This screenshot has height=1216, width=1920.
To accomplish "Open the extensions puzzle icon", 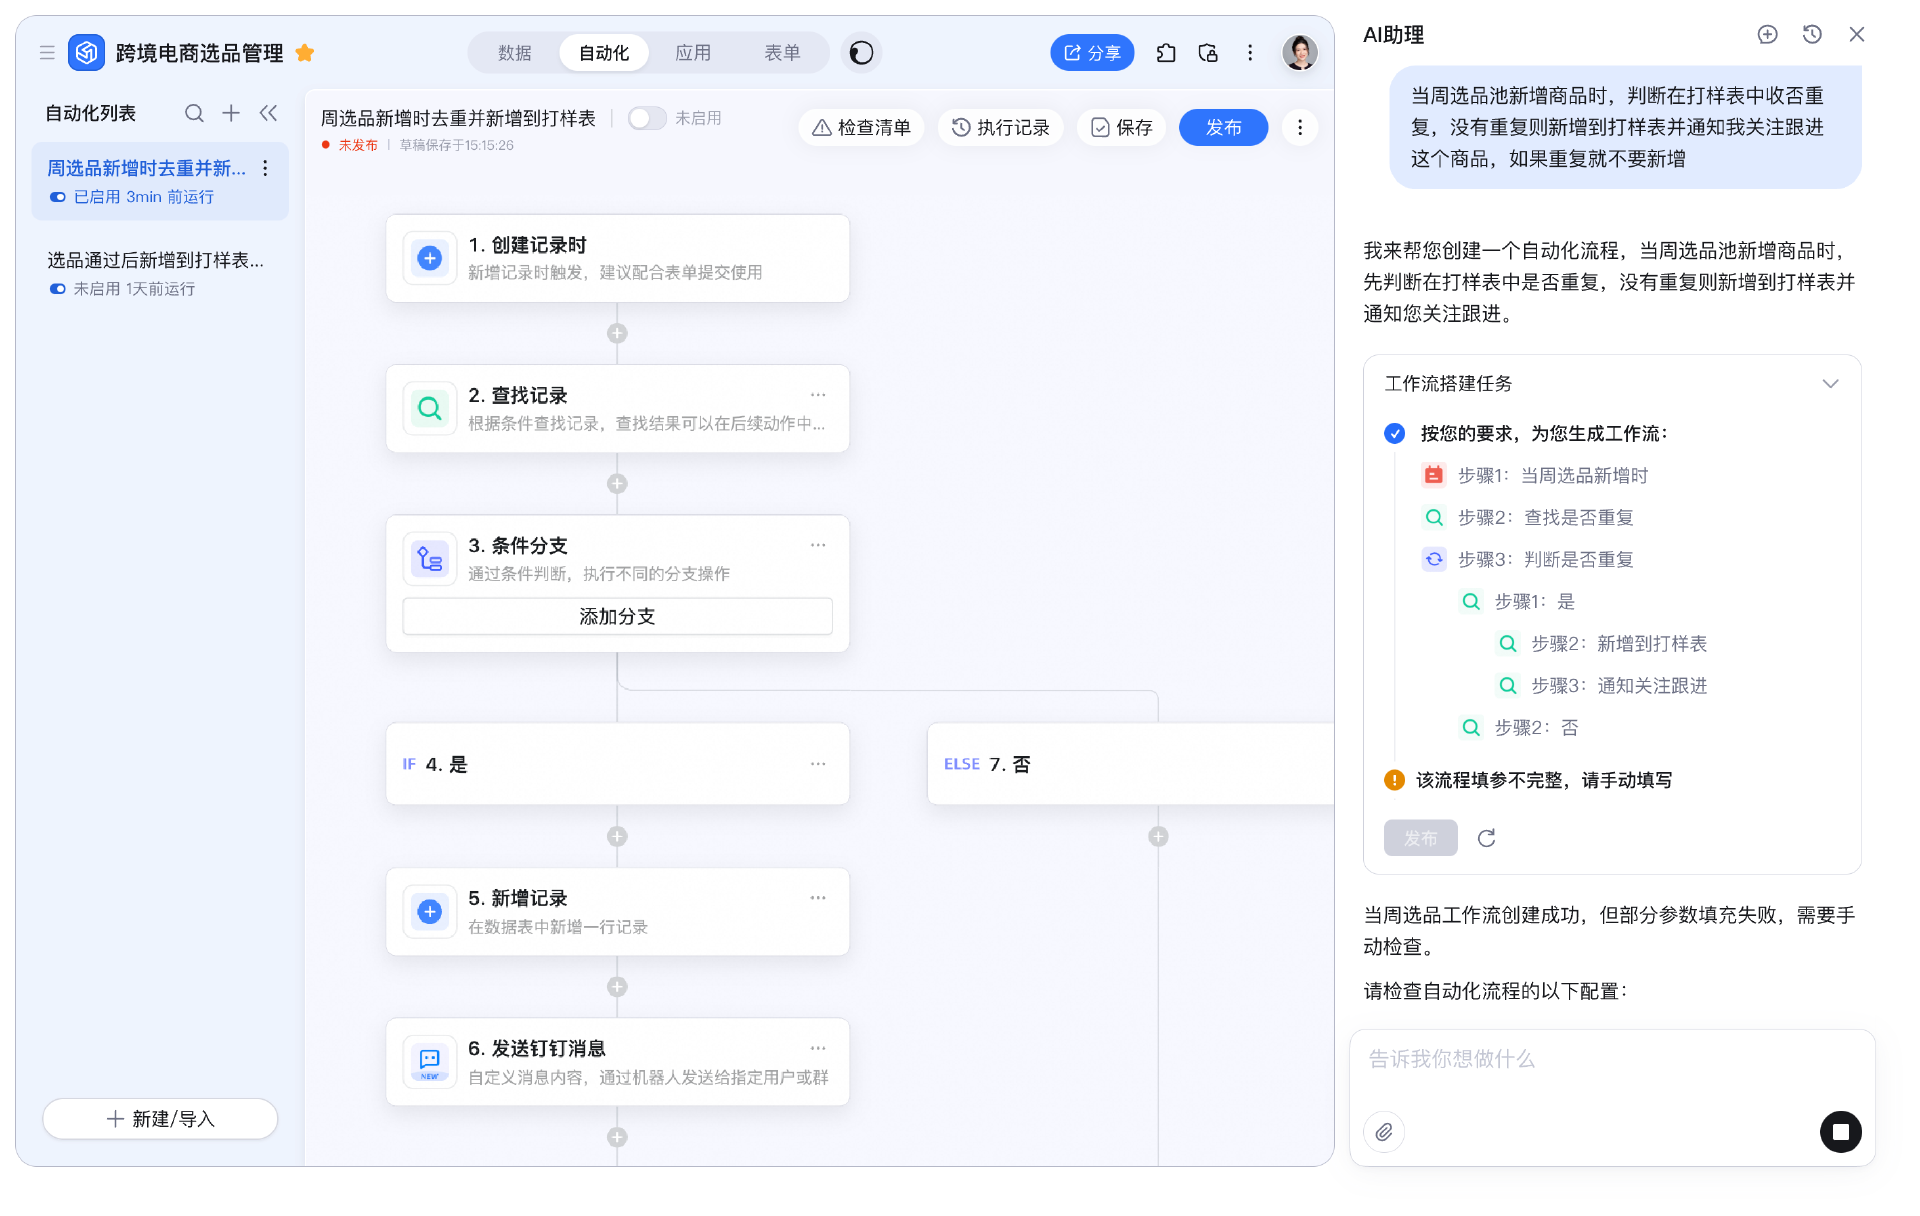I will coord(1166,53).
